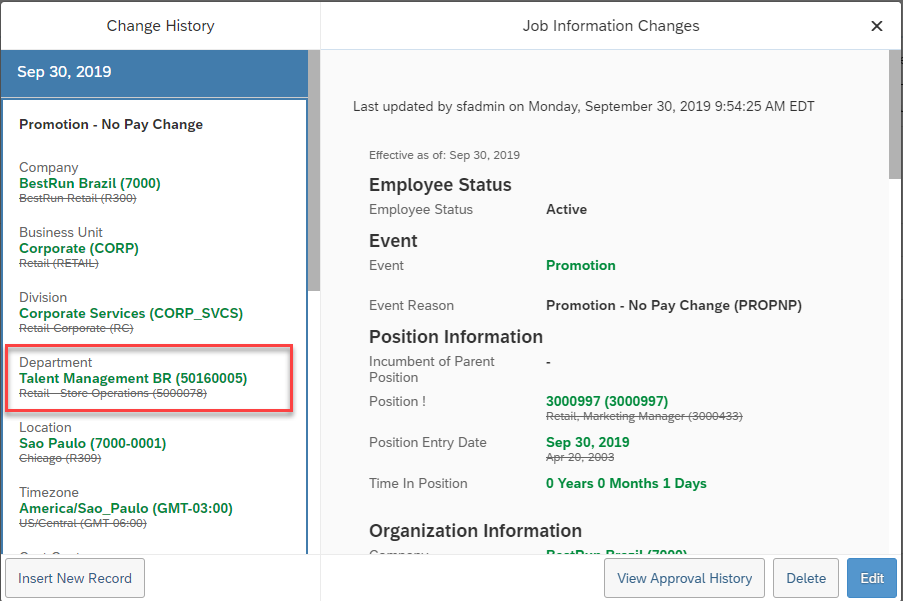Click the Job Information Changes title
Viewport: 903px width, 601px height.
611,26
